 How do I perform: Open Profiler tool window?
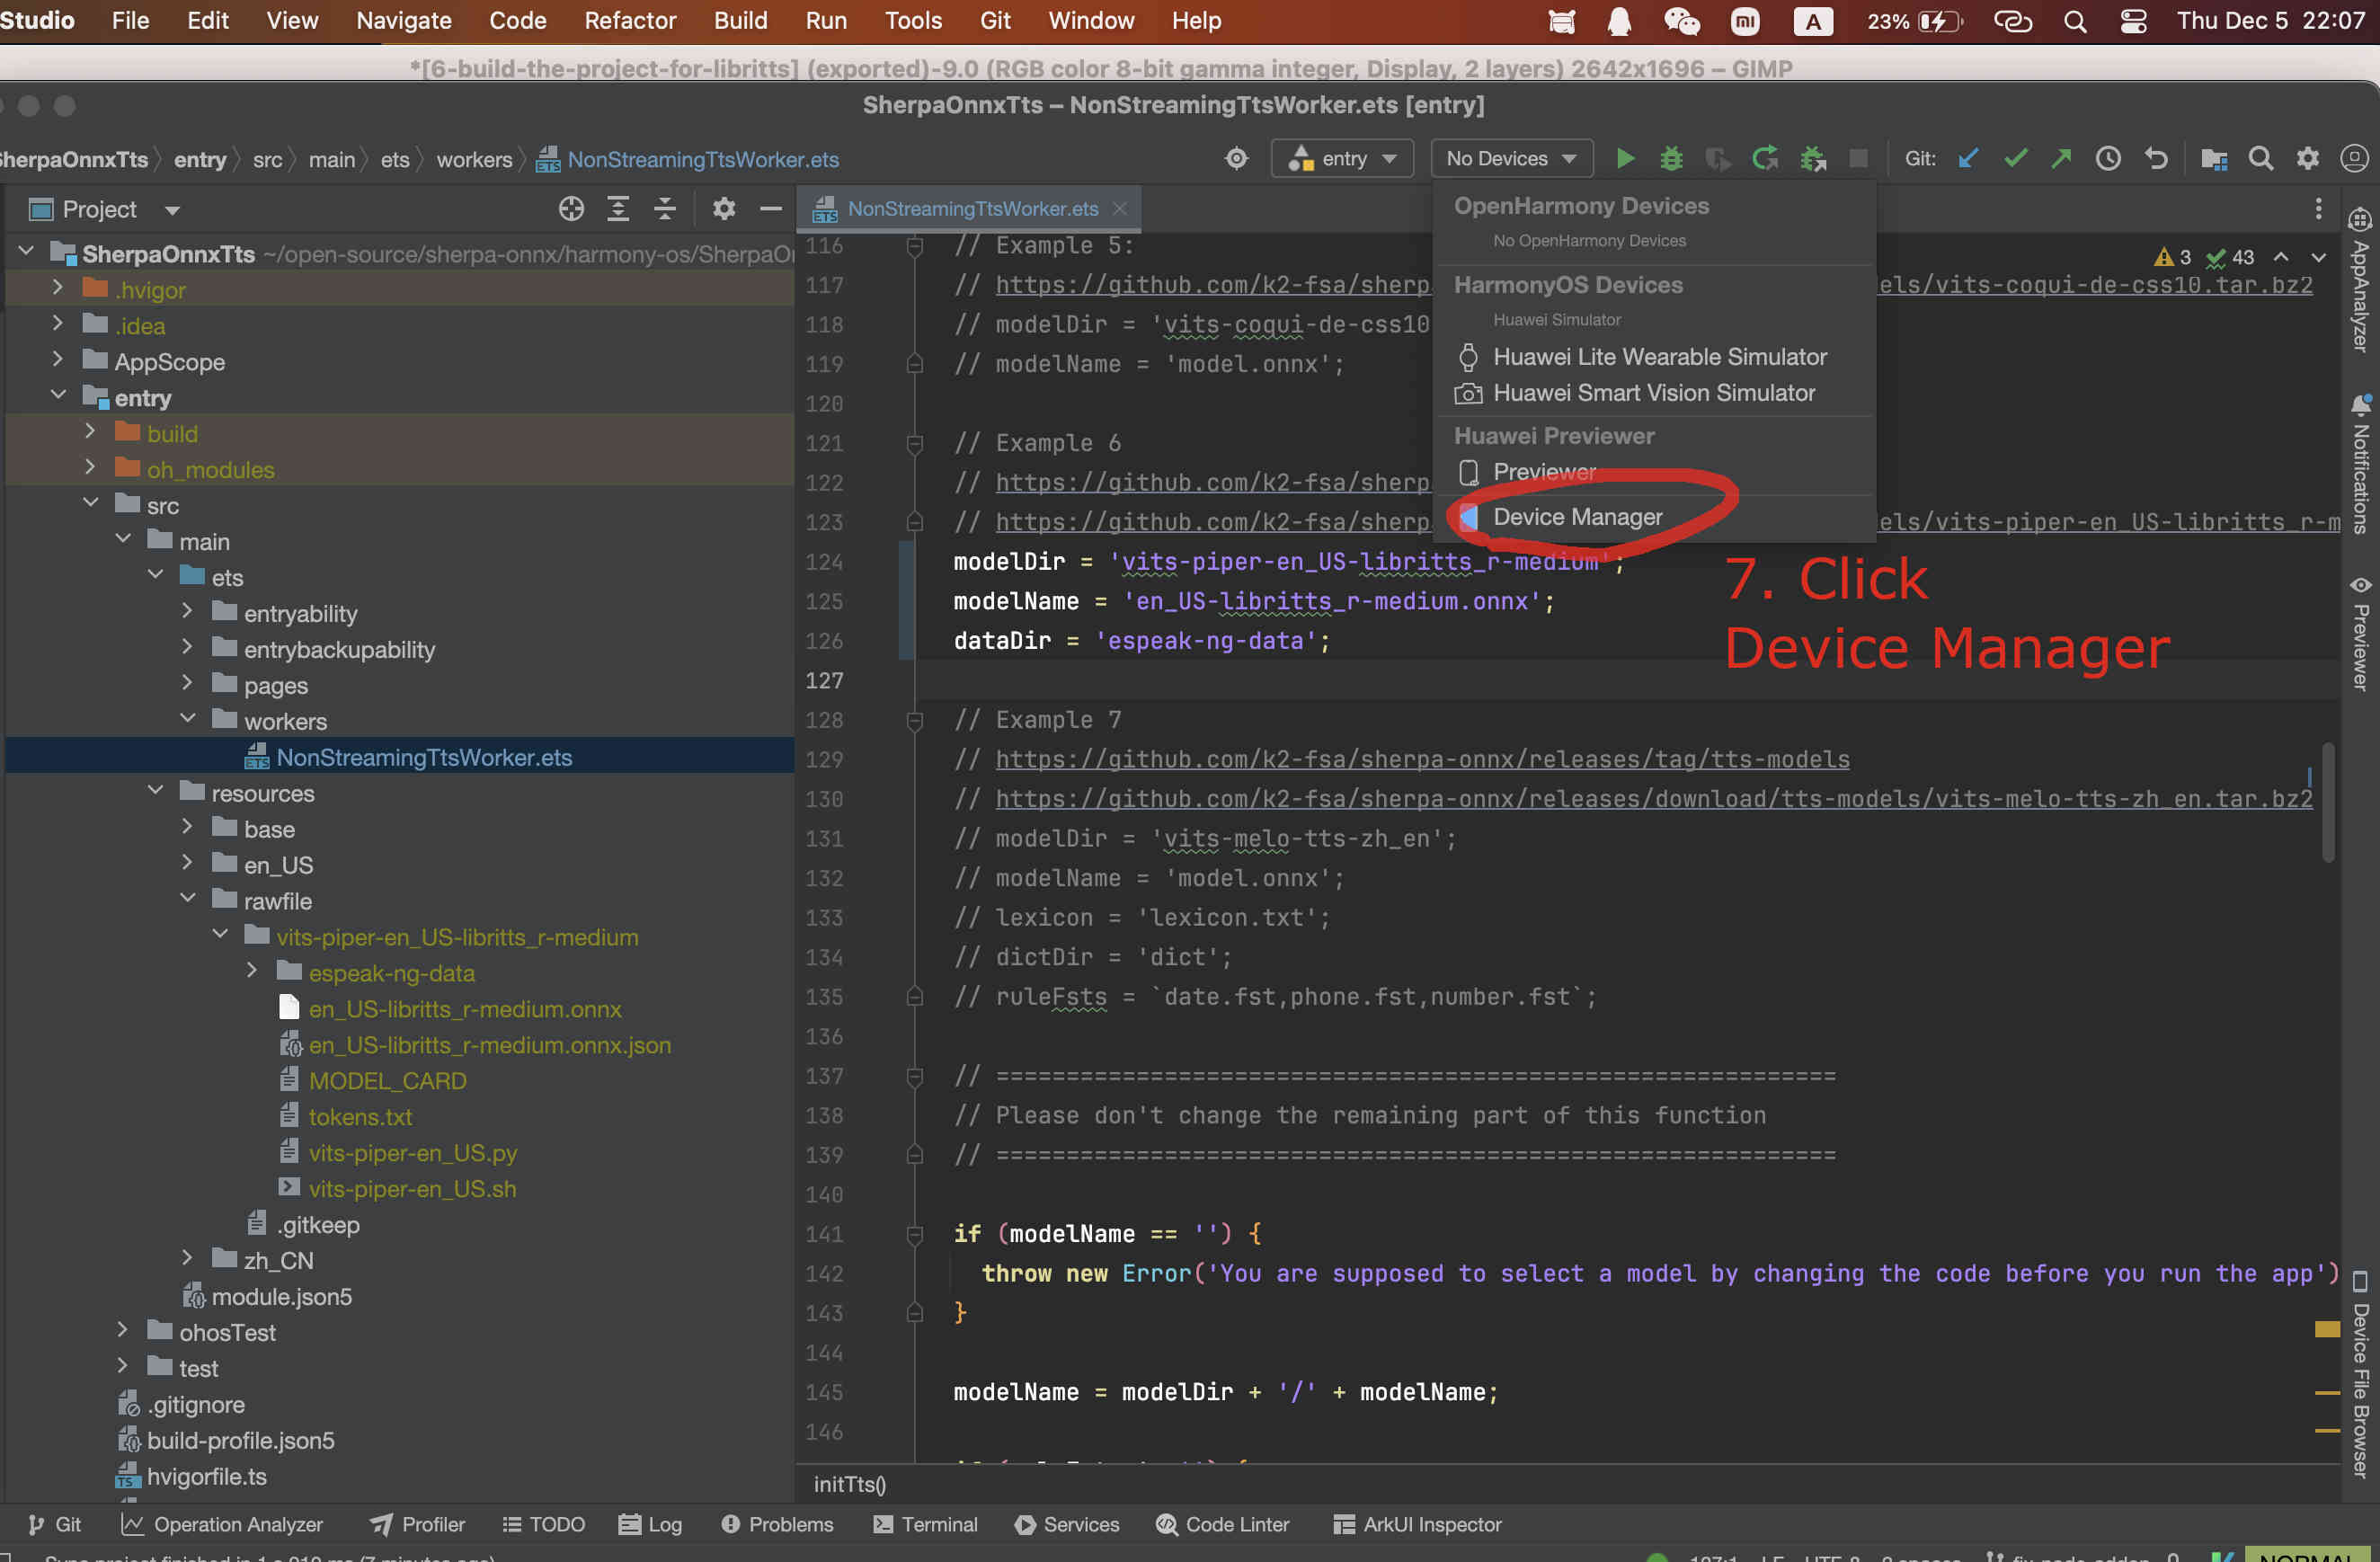pyautogui.click(x=417, y=1523)
